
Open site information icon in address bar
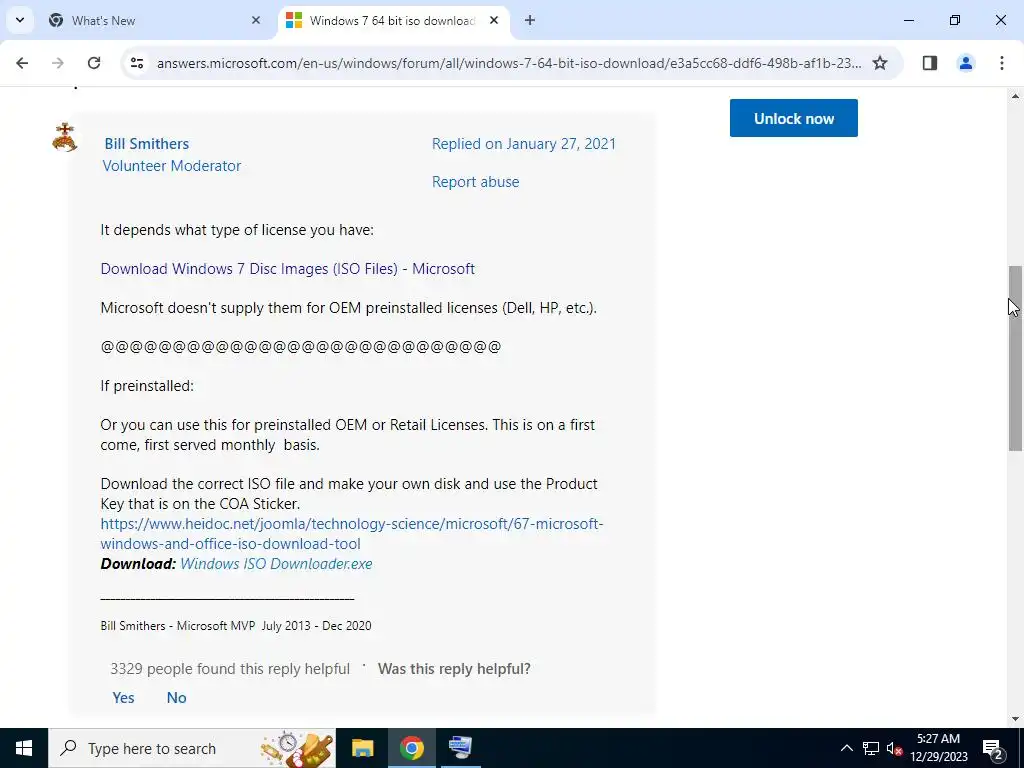(x=136, y=63)
